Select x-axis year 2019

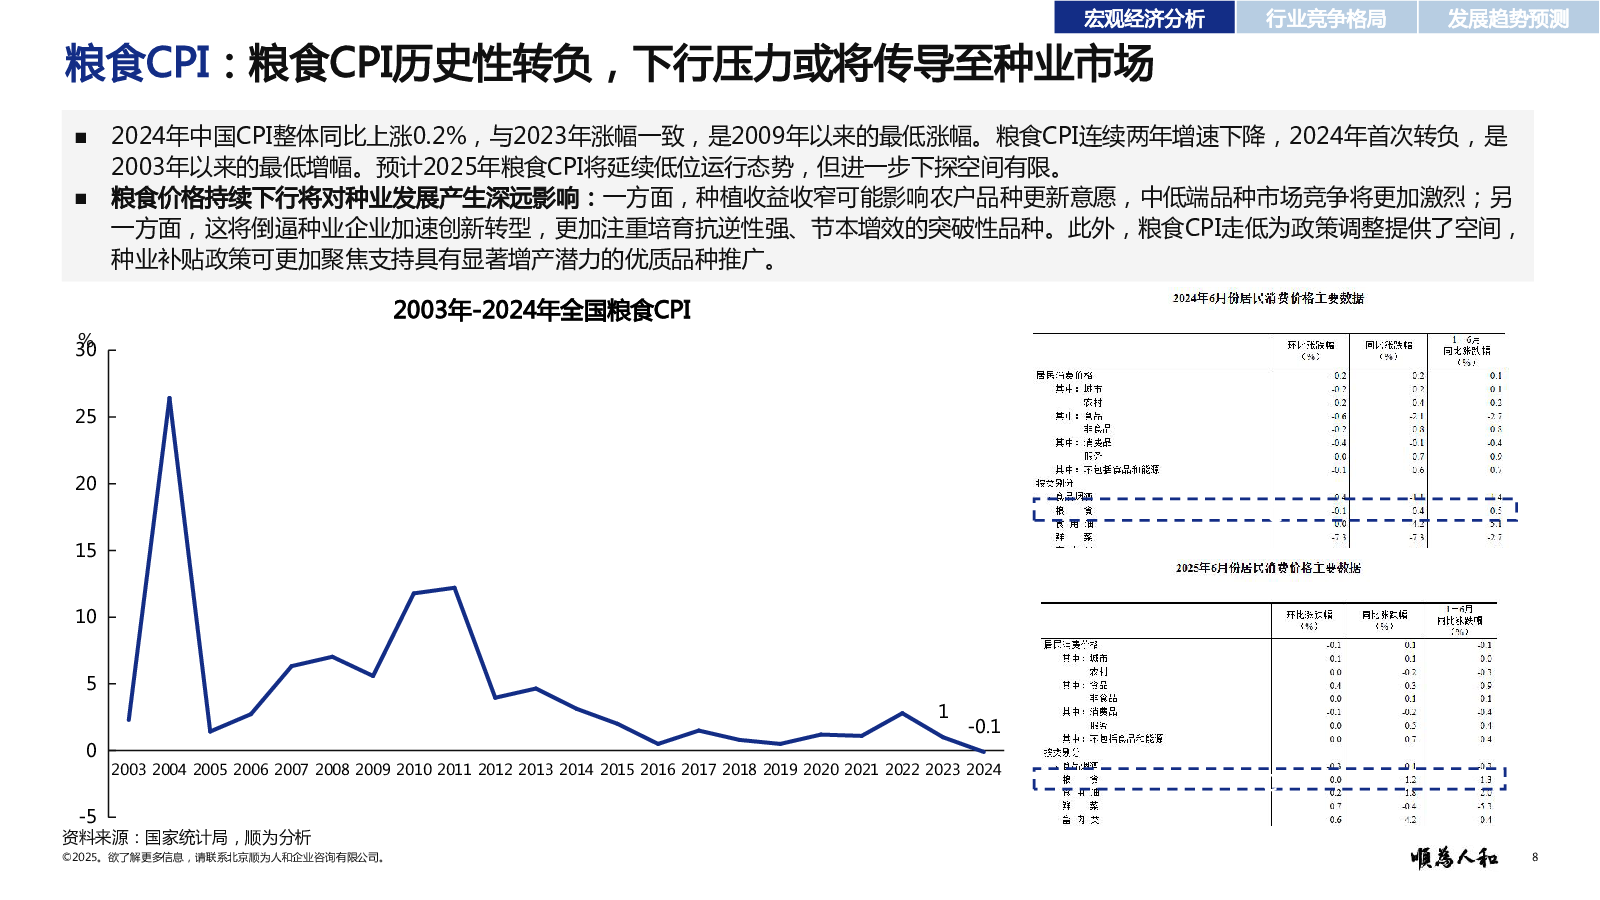[780, 770]
